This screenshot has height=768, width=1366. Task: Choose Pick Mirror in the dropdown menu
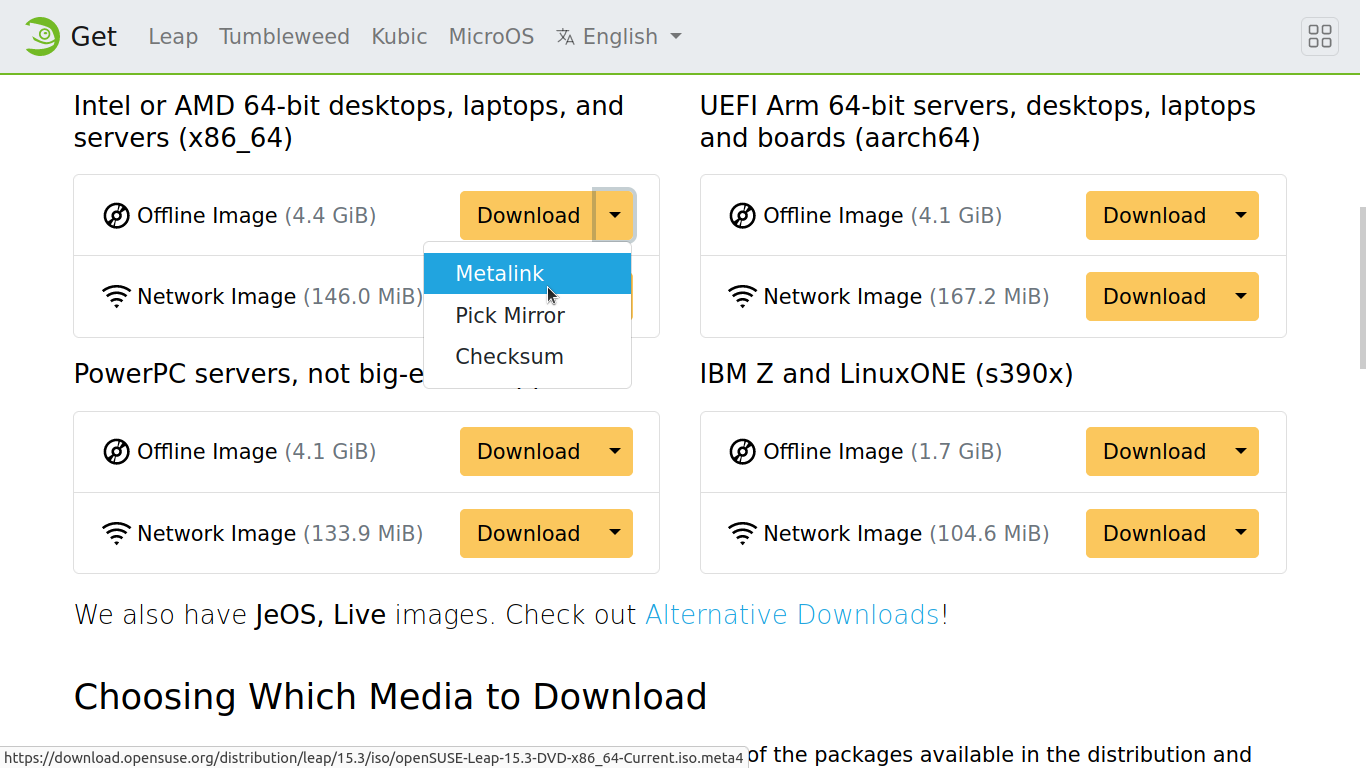[x=510, y=316]
